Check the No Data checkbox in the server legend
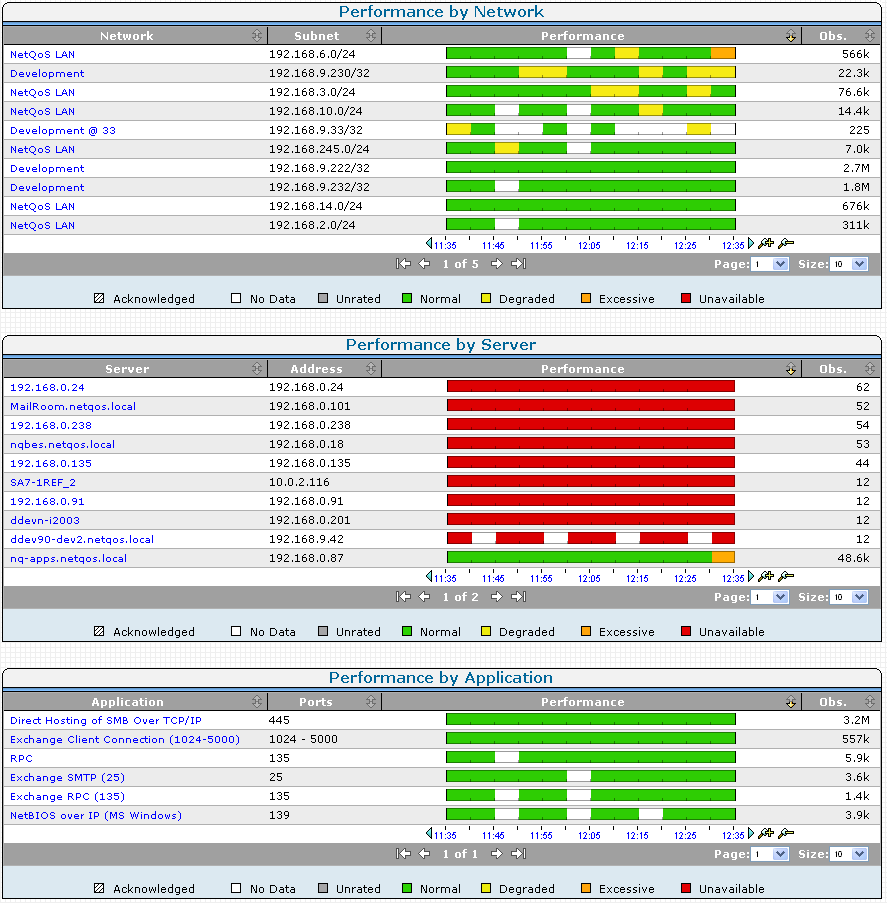The height and width of the screenshot is (903, 887). (234, 631)
